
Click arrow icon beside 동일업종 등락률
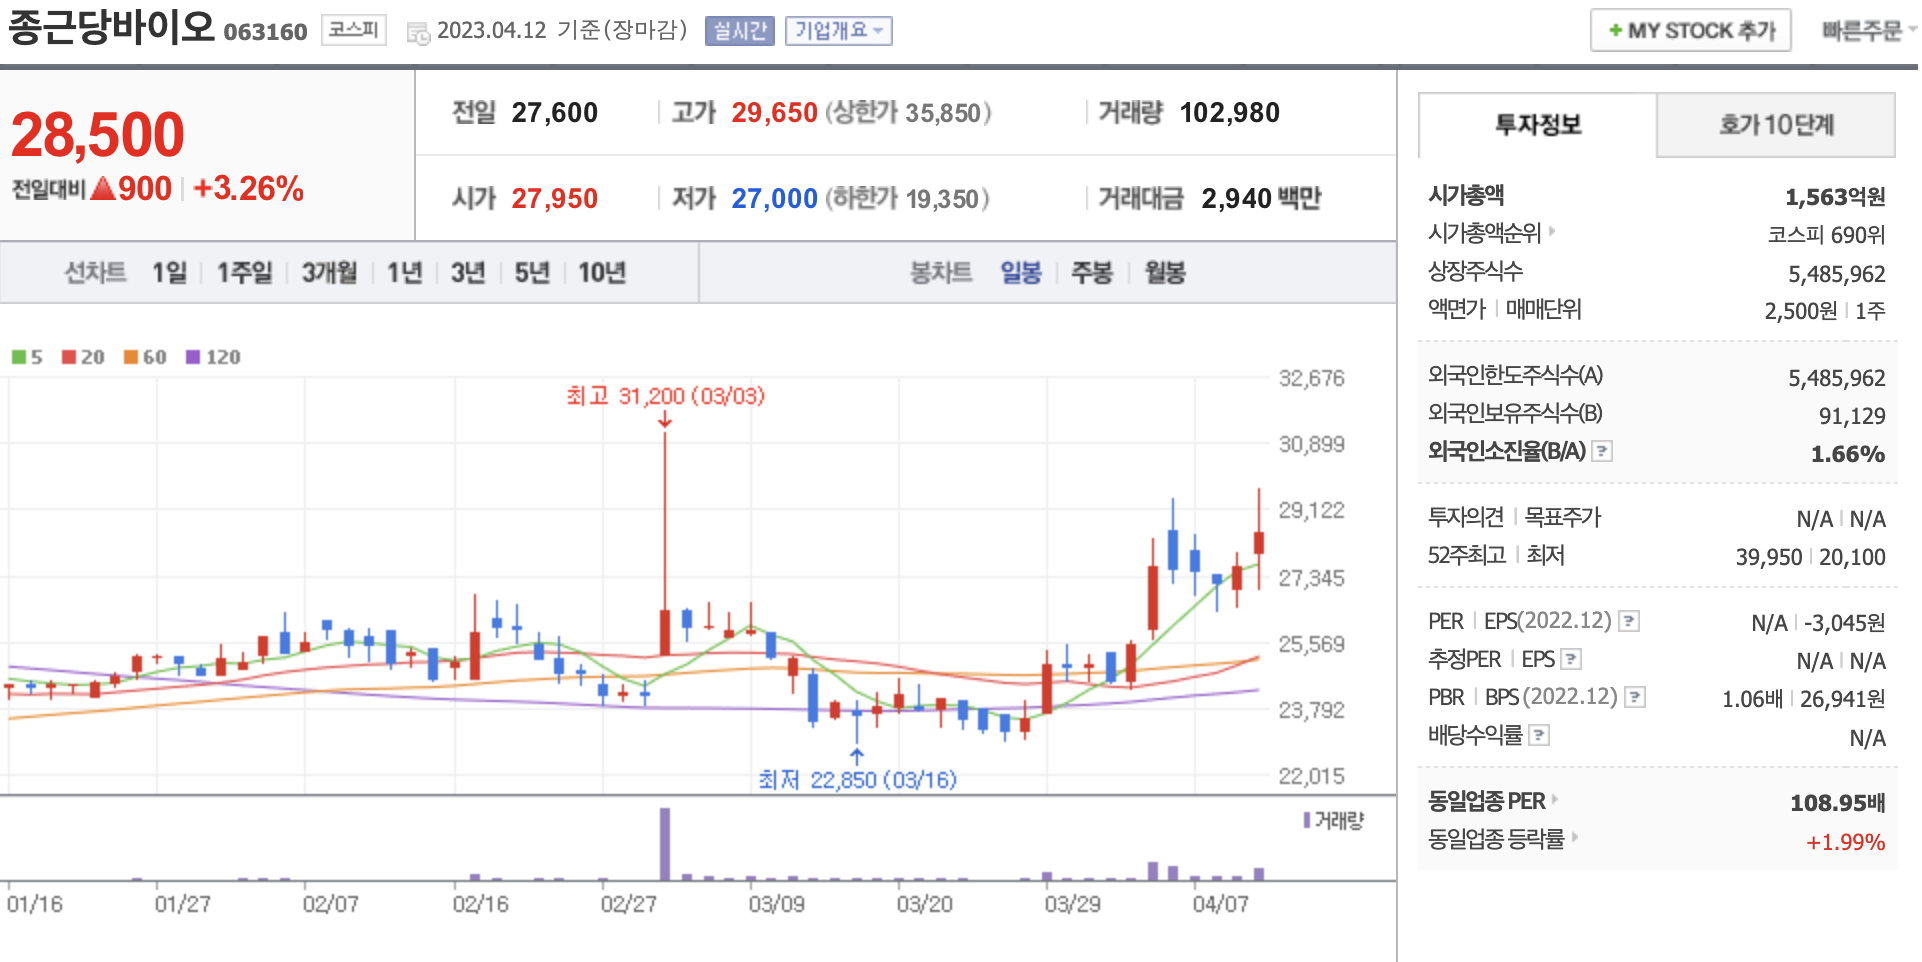click(x=1574, y=837)
